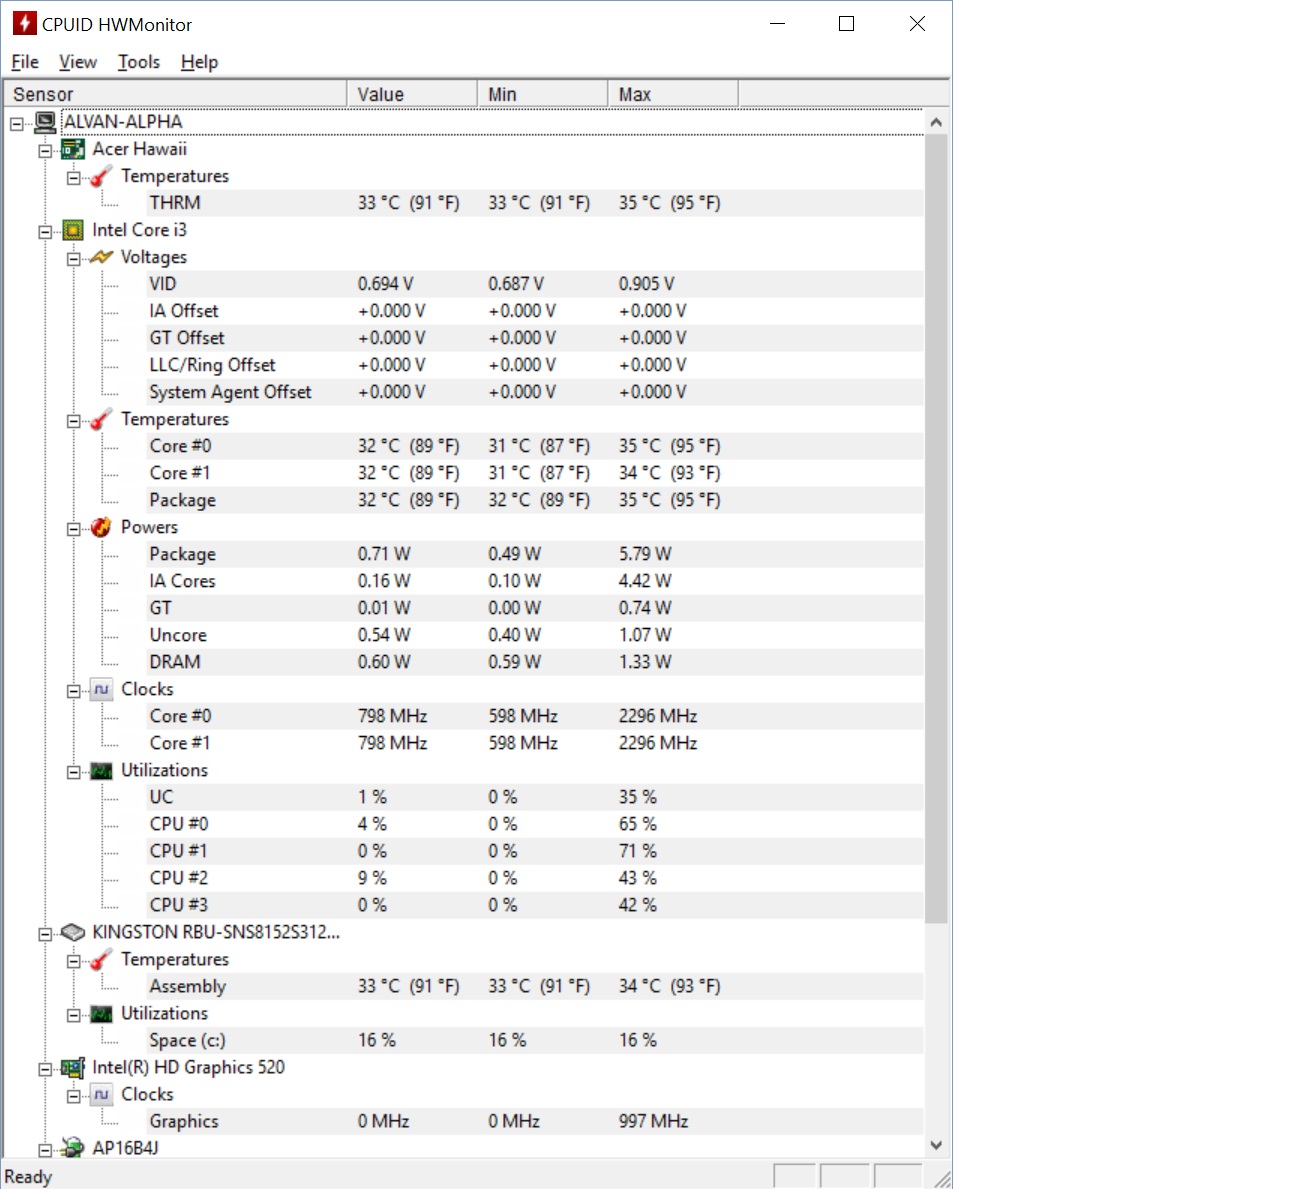Image resolution: width=1296 pixels, height=1189 pixels.
Task: Click the KINGSTON drive icon
Action: click(73, 932)
